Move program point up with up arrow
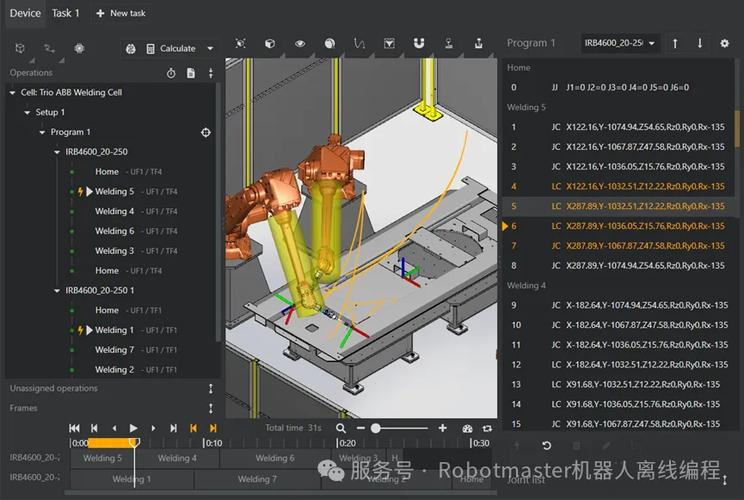 coord(675,43)
